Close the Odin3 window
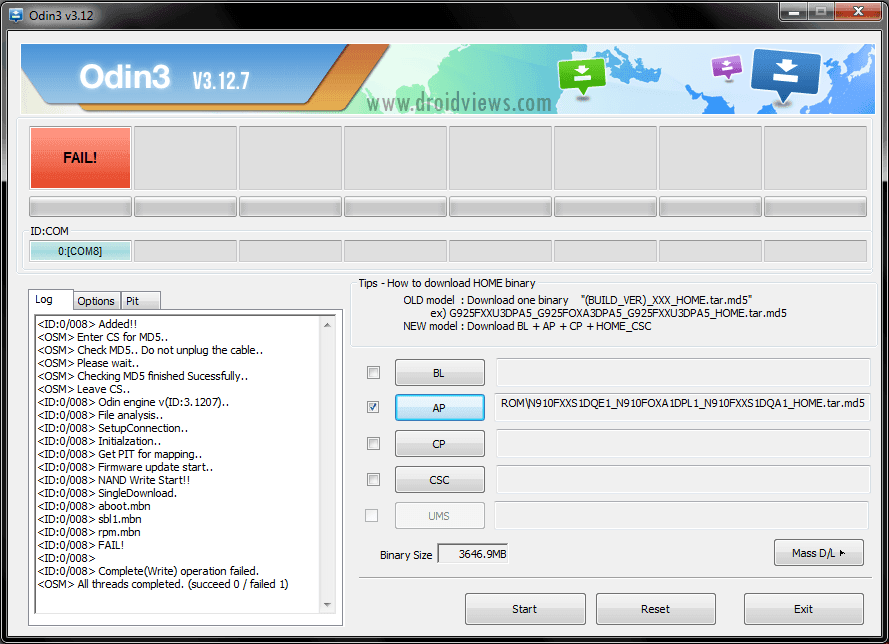Image resolution: width=889 pixels, height=644 pixels. [x=858, y=12]
